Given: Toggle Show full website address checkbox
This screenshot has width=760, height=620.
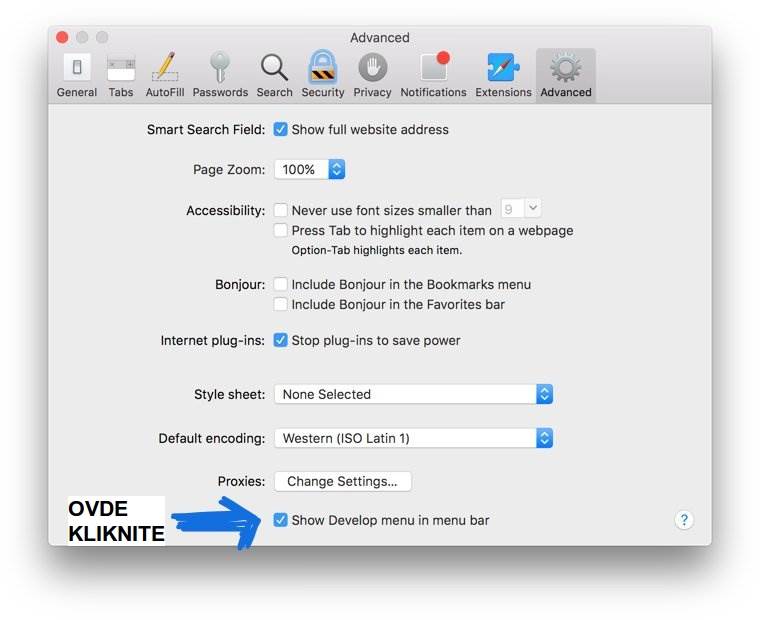Looking at the screenshot, I should [x=281, y=129].
